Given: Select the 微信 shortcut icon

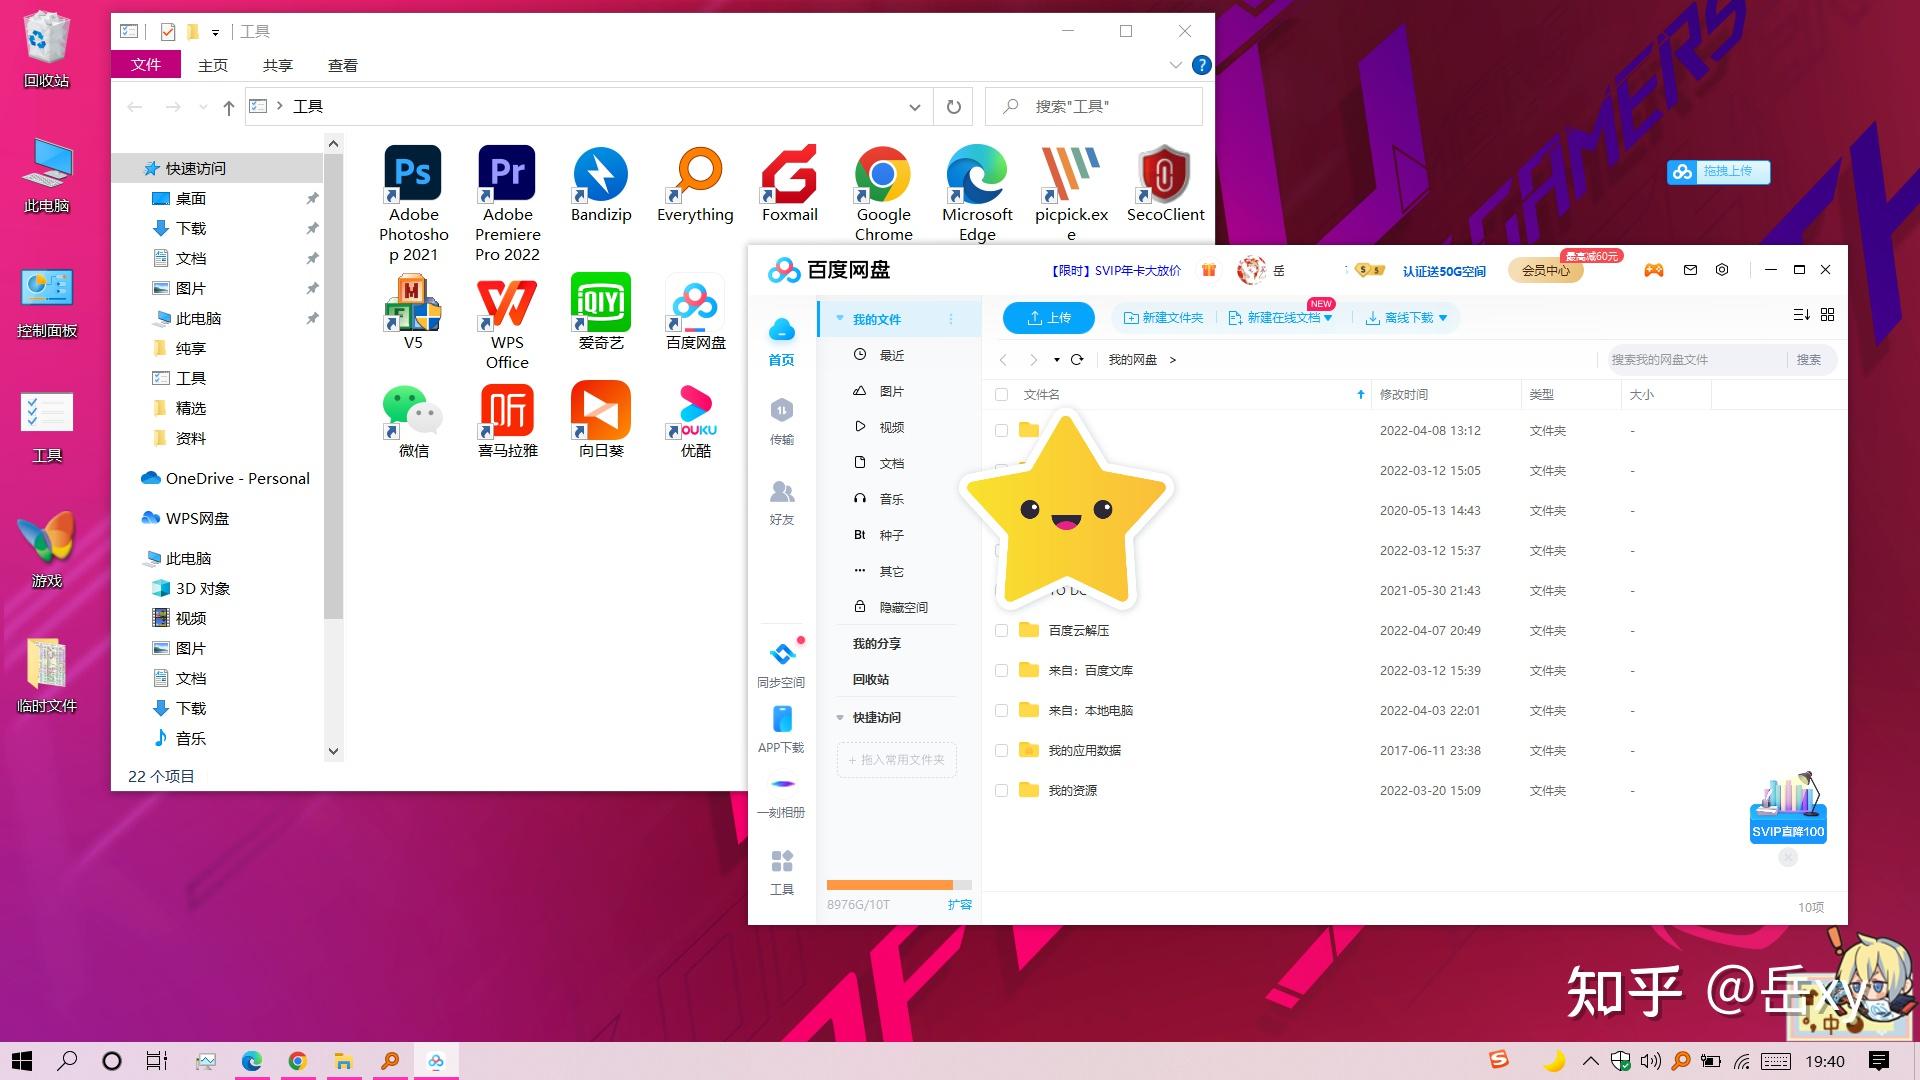Looking at the screenshot, I should click(x=413, y=420).
